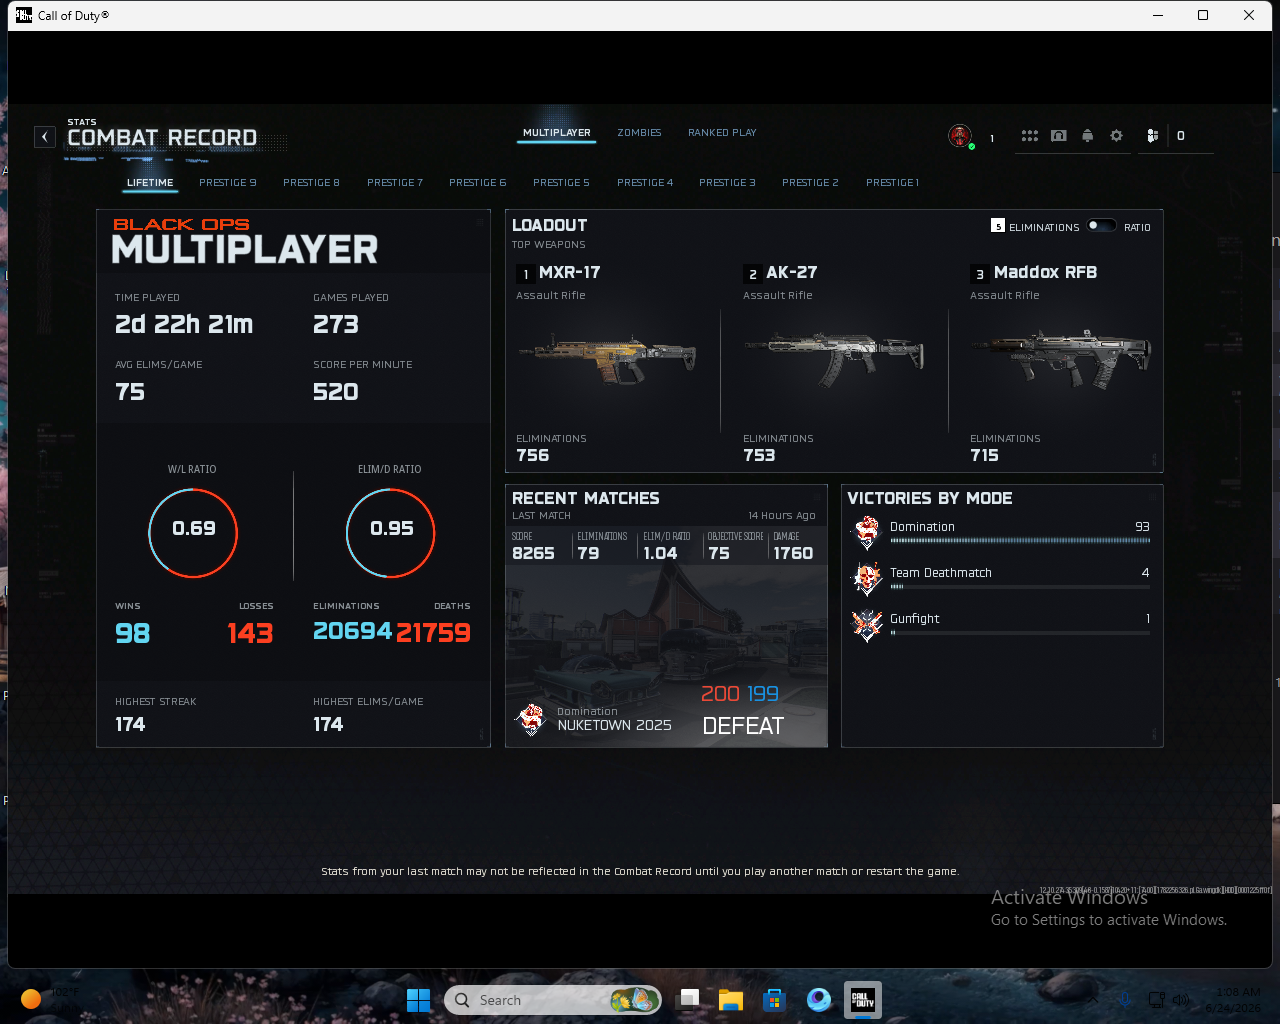Select the Prestige 8 tab

[x=311, y=183]
